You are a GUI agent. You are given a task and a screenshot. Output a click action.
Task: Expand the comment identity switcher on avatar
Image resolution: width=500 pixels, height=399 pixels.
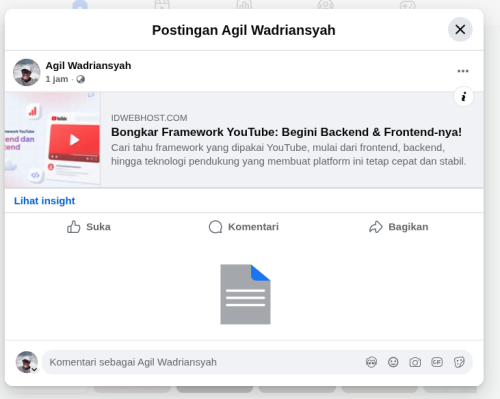34,369
